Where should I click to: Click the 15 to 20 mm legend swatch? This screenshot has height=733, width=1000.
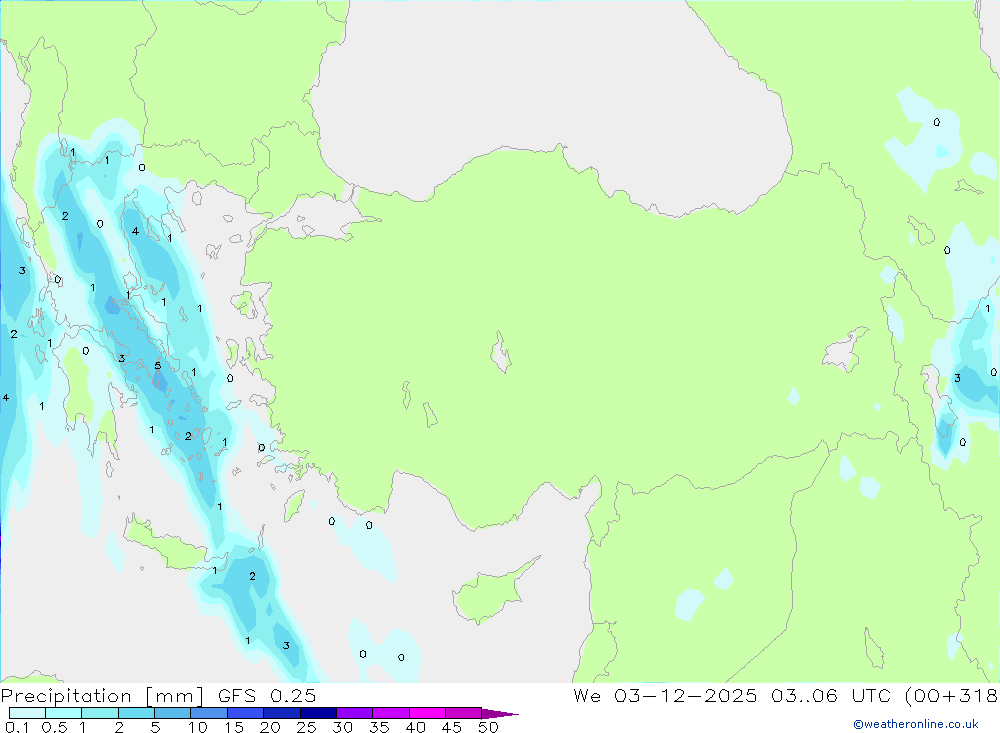246,713
